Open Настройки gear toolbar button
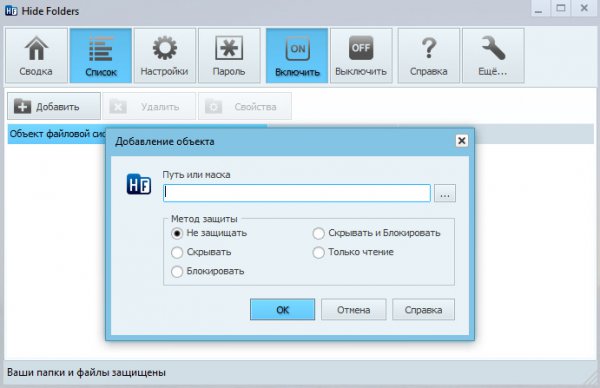The image size is (600, 388). click(165, 55)
